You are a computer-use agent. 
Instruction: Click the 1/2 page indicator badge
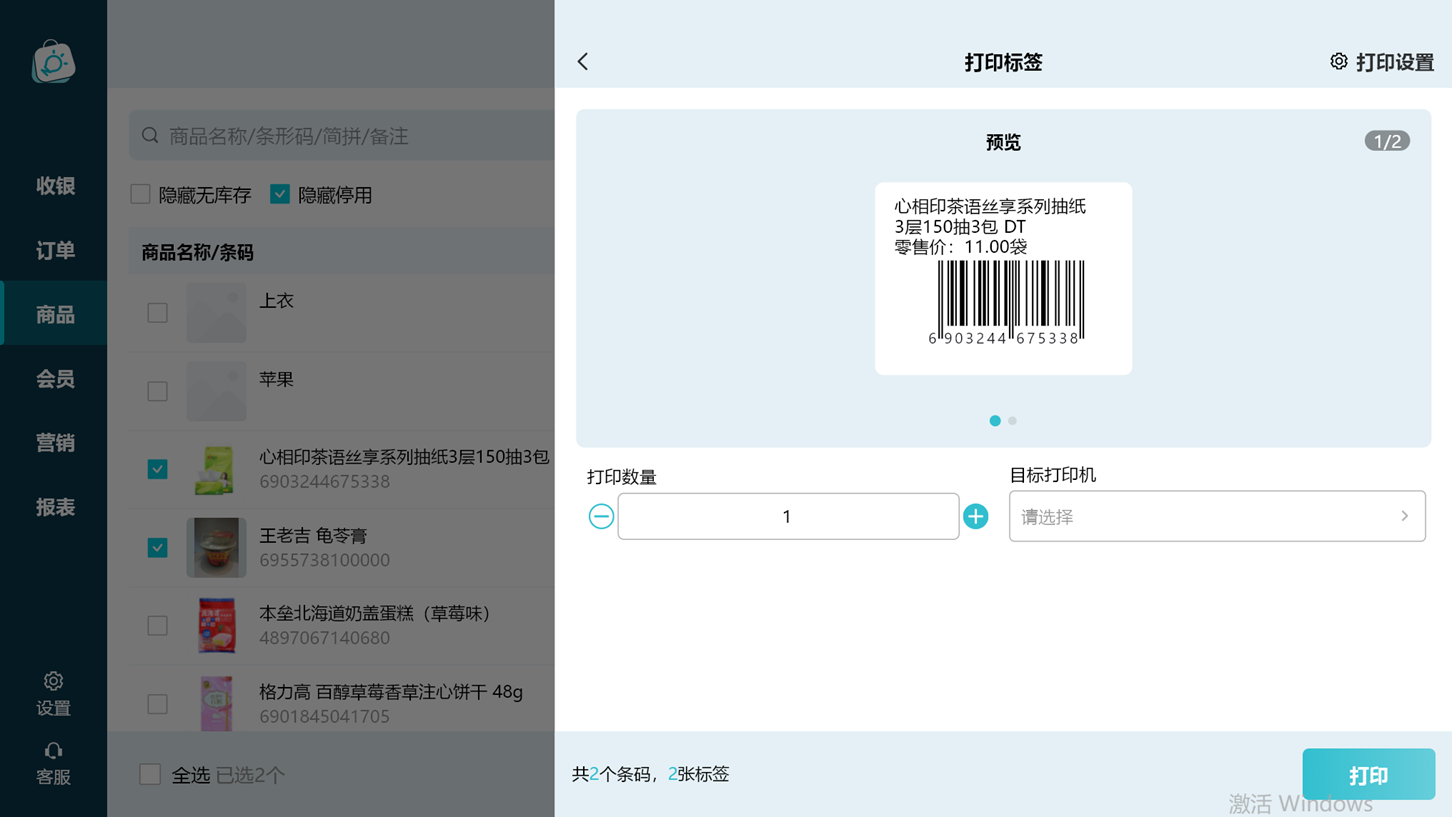point(1387,141)
